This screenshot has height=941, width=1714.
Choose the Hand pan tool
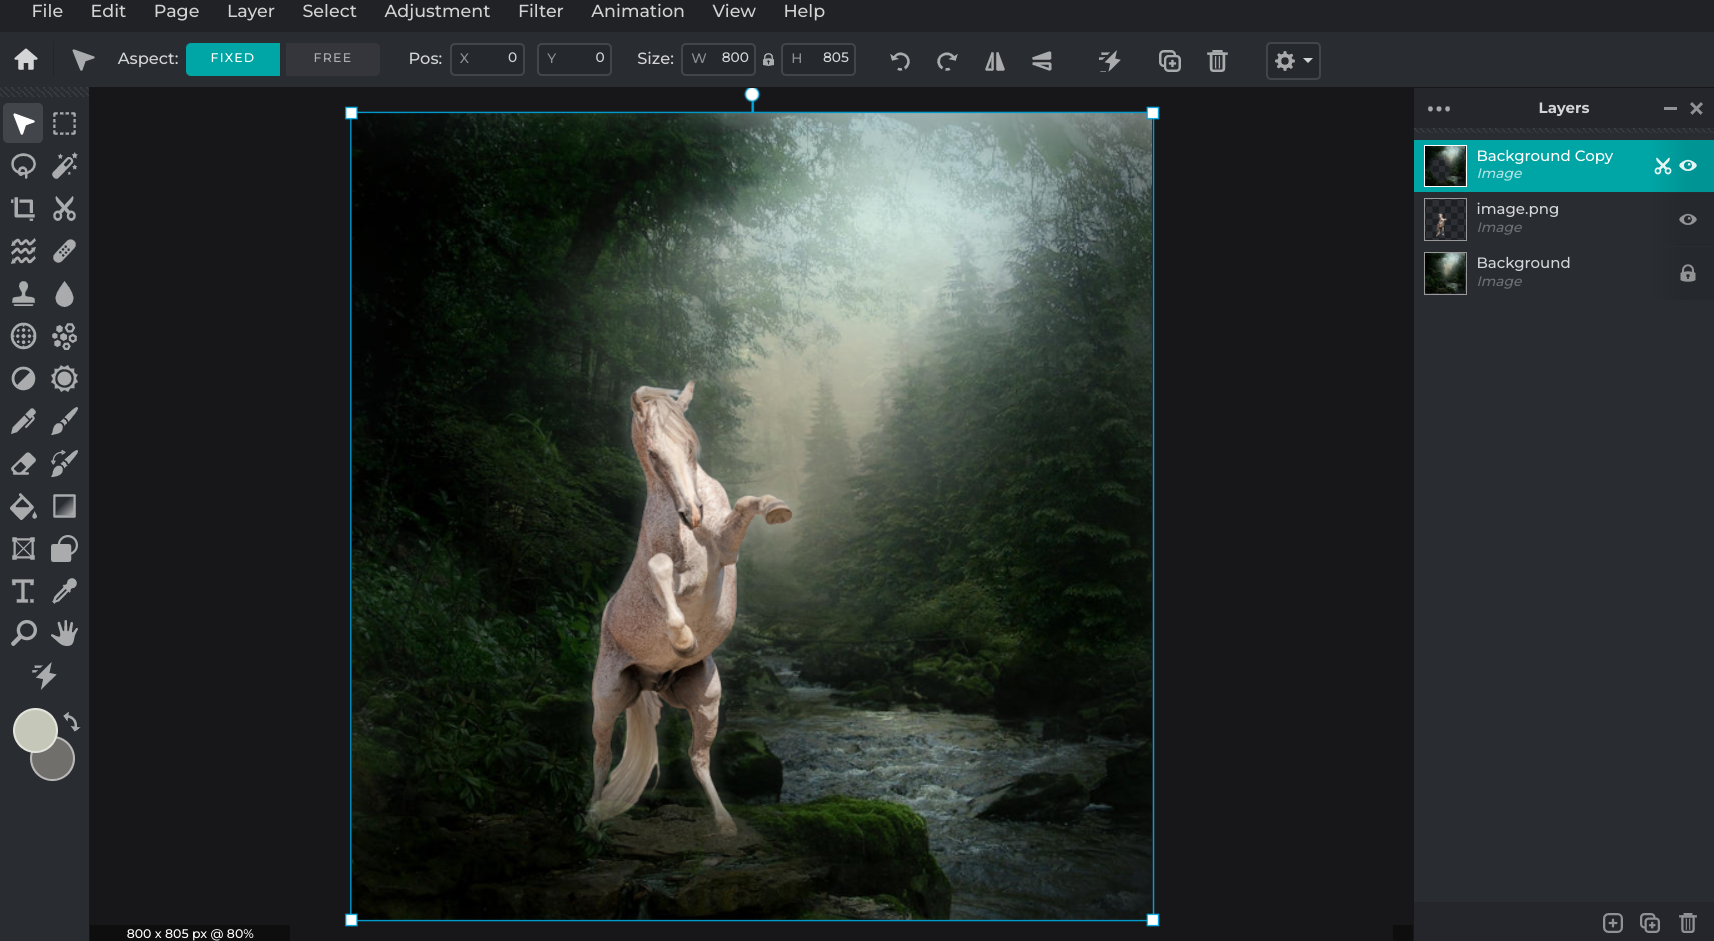64,633
